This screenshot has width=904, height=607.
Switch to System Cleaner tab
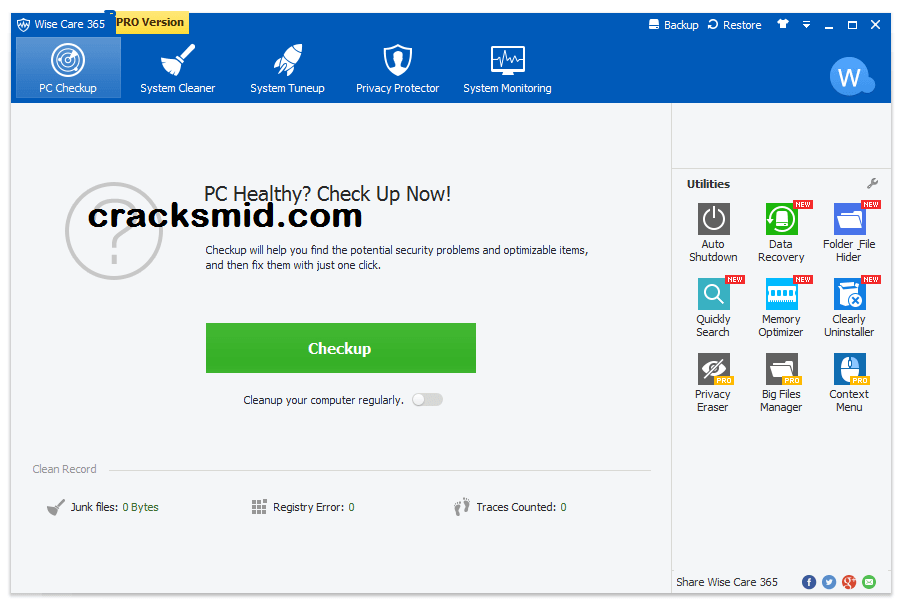click(178, 68)
